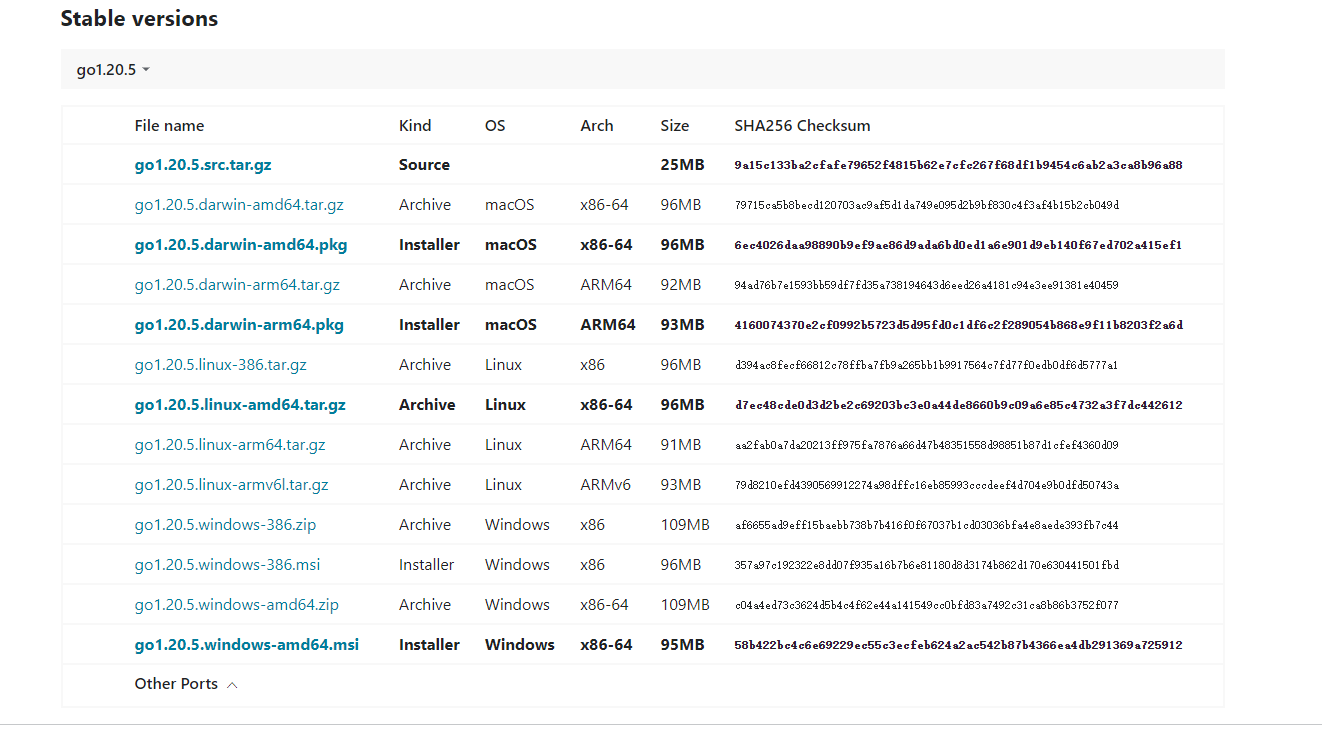Click the File name column header
The width and height of the screenshot is (1322, 735).
point(169,126)
